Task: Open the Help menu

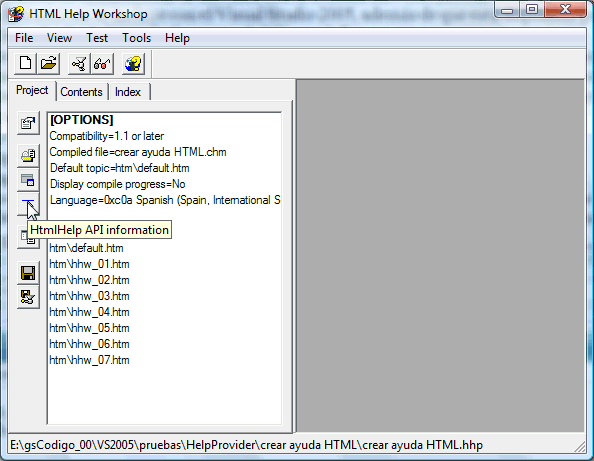Action: point(177,38)
